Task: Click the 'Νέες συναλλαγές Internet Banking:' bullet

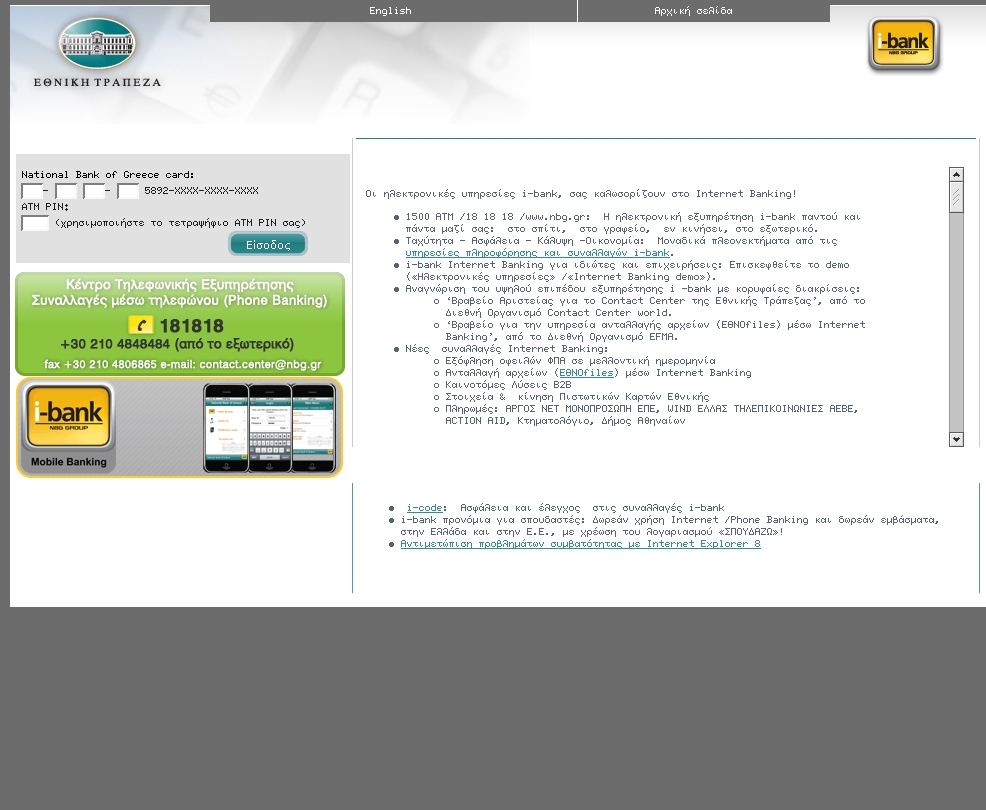Action: pos(506,349)
